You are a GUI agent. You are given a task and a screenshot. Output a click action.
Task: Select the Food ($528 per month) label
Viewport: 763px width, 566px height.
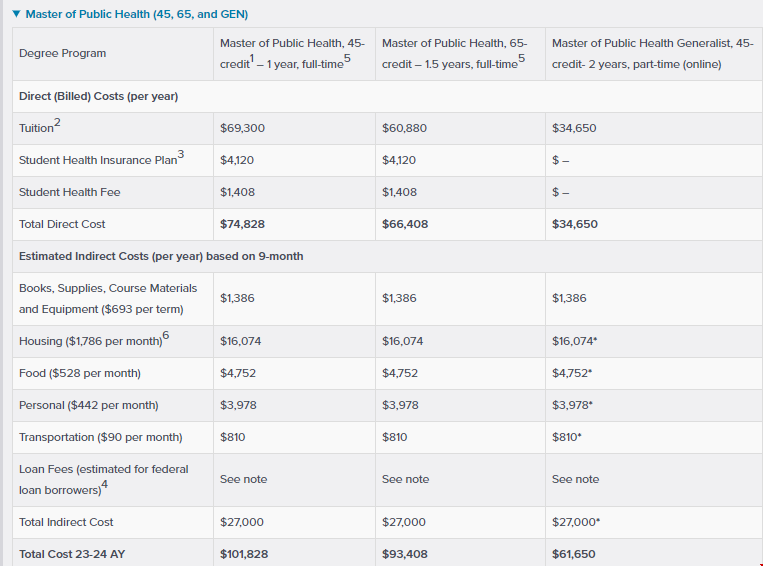80,373
